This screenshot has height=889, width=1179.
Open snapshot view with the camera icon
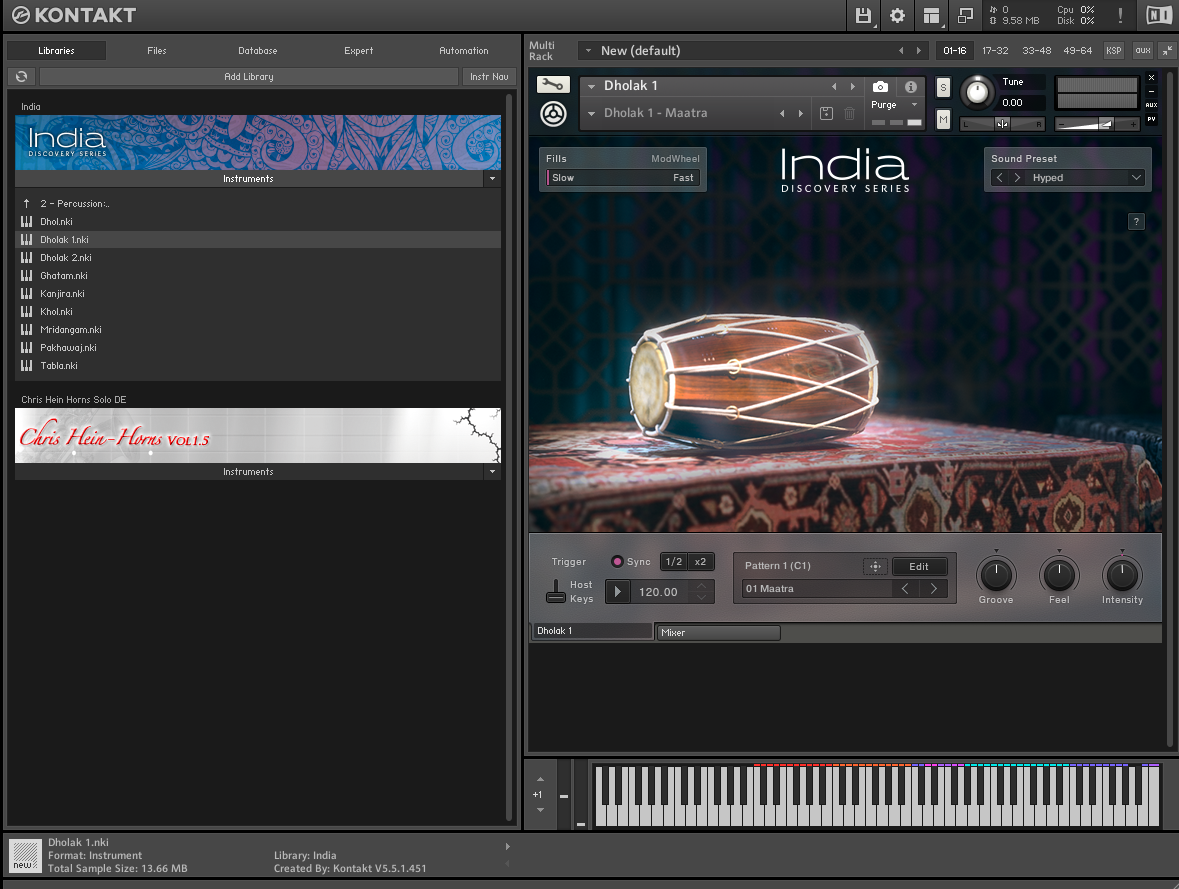coord(880,86)
